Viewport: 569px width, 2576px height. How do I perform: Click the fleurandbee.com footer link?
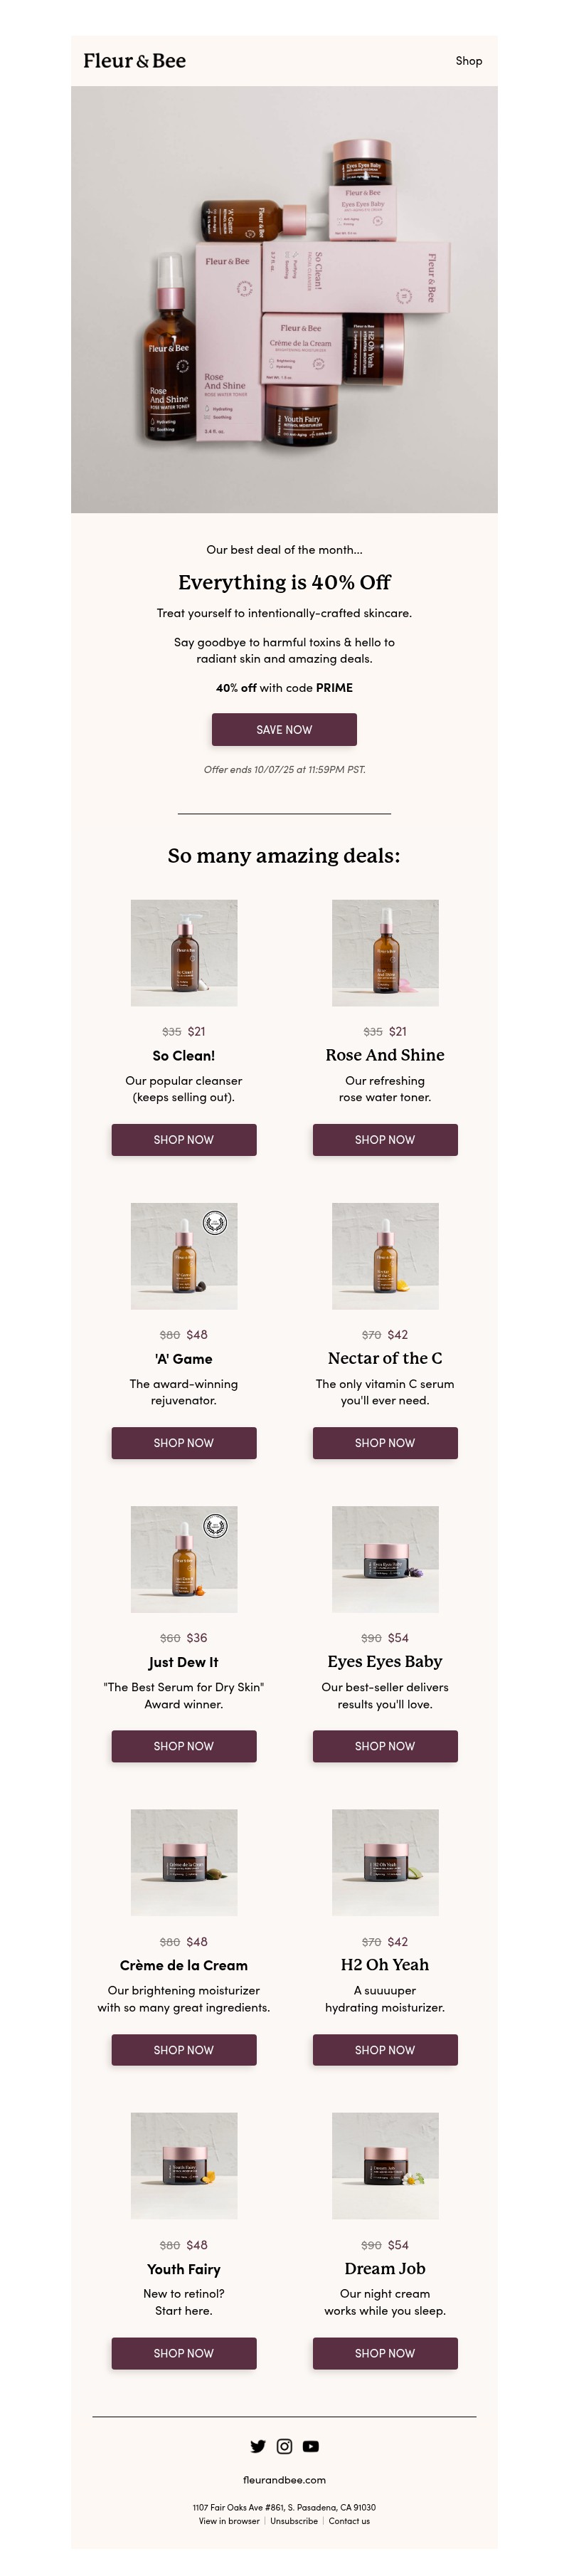click(x=284, y=2479)
